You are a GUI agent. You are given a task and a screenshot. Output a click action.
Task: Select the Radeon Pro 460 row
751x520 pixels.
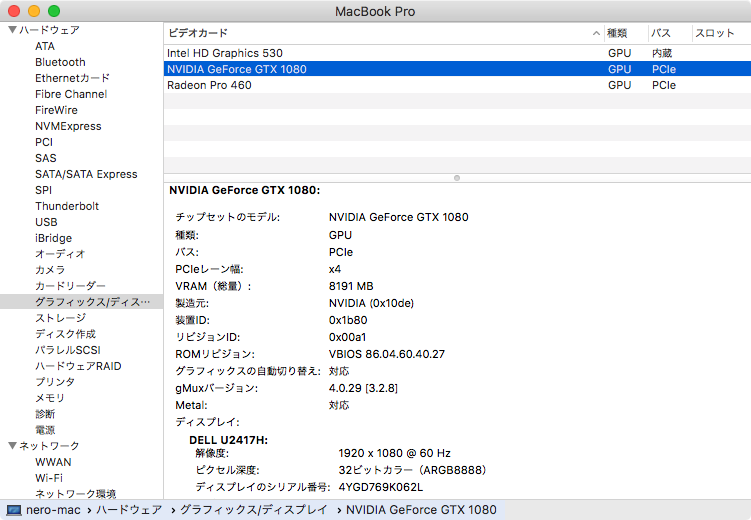[457, 85]
